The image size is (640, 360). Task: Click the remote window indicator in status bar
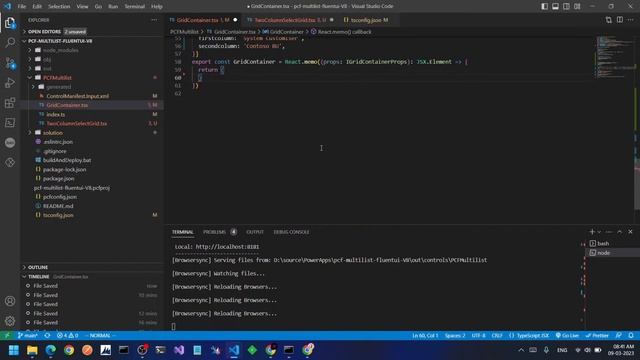(7, 336)
